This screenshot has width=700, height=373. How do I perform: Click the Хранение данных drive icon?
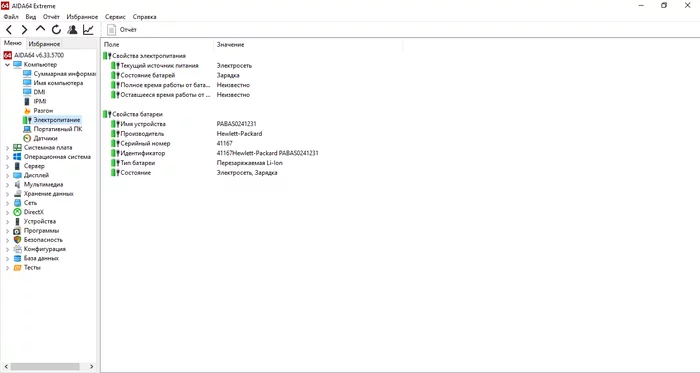pyautogui.click(x=17, y=194)
